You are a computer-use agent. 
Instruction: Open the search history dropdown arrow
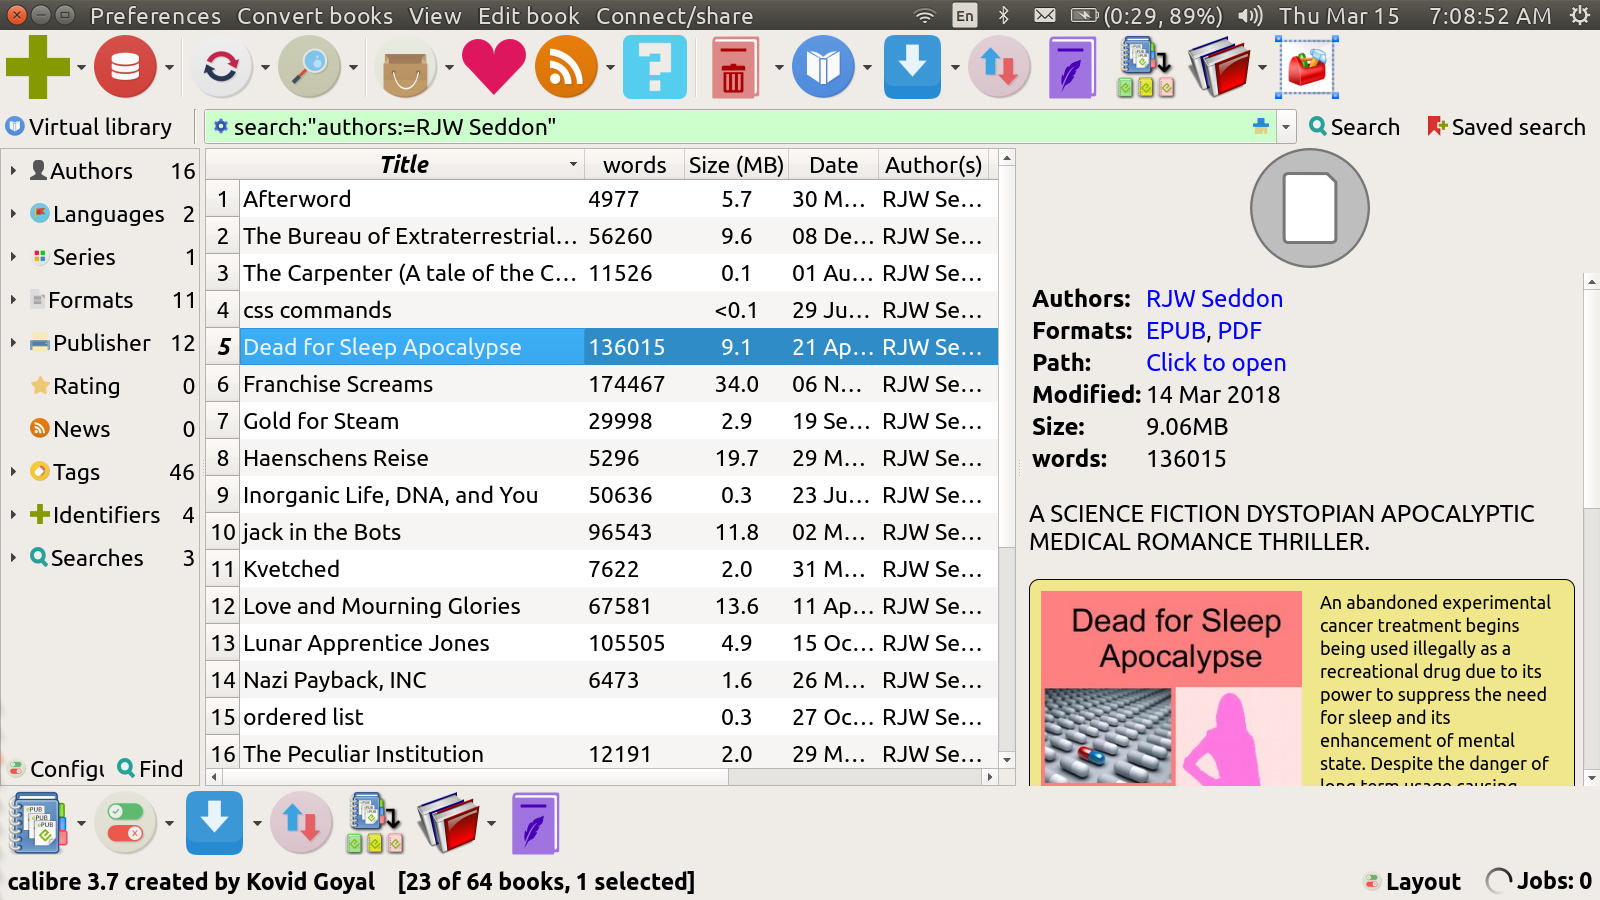(1286, 127)
